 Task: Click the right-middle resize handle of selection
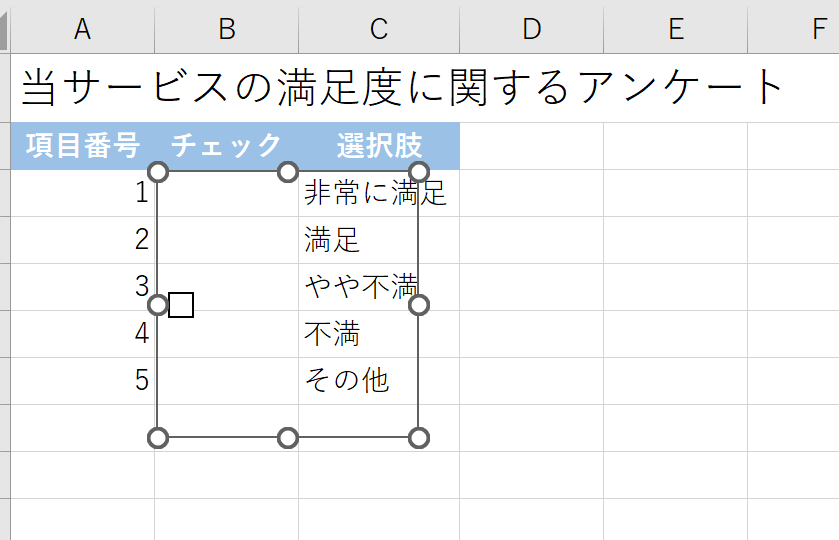419,304
